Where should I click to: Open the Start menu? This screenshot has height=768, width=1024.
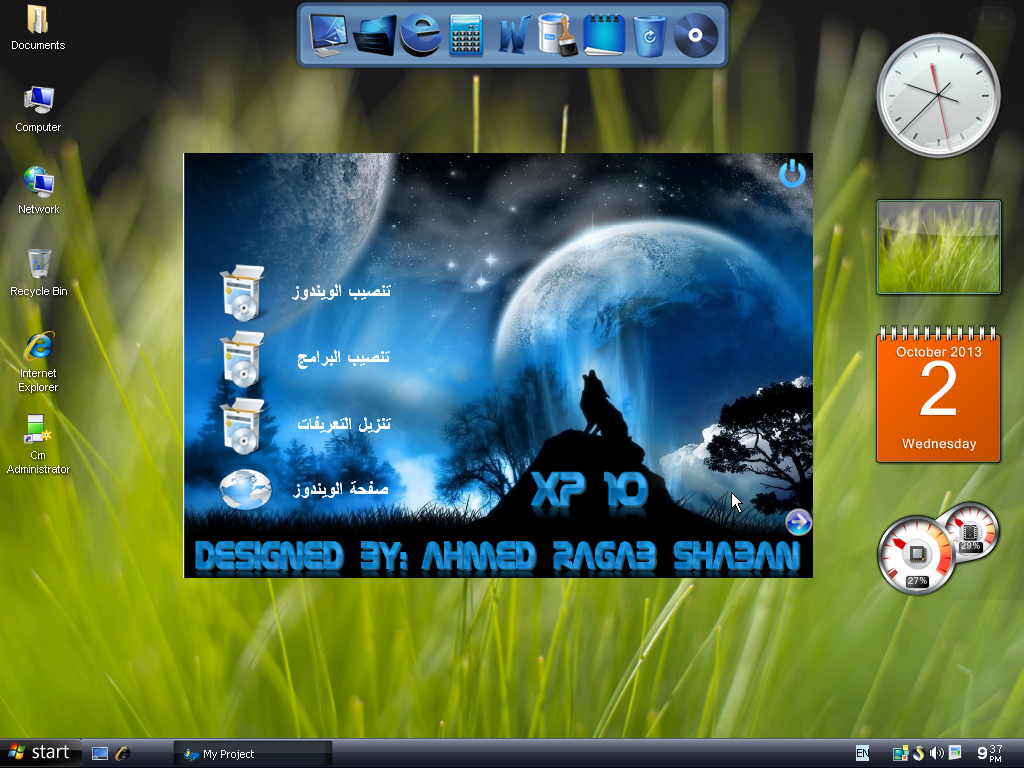pyautogui.click(x=40, y=753)
